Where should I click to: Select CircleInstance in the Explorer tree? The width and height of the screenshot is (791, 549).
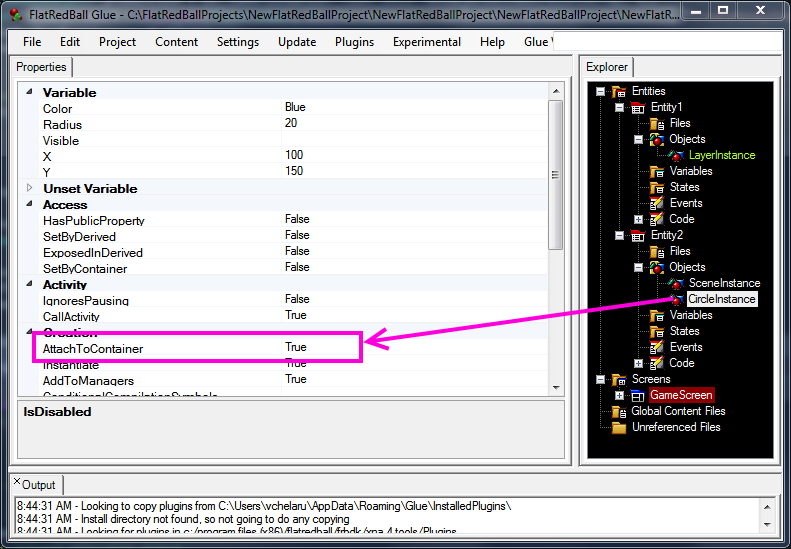click(721, 299)
